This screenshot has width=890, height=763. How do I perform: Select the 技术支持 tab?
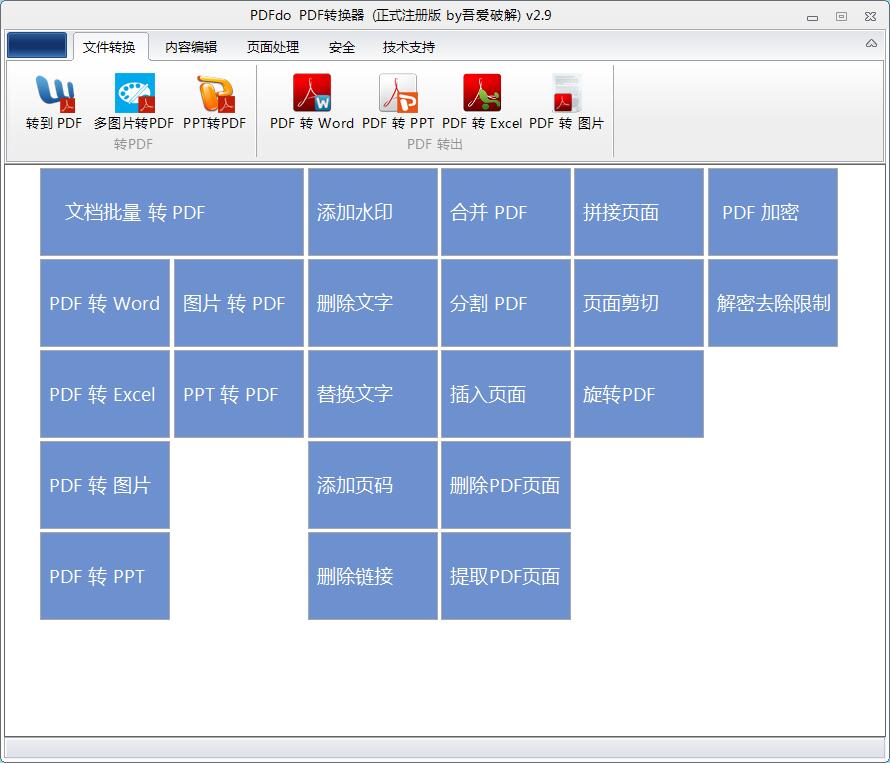(x=409, y=47)
